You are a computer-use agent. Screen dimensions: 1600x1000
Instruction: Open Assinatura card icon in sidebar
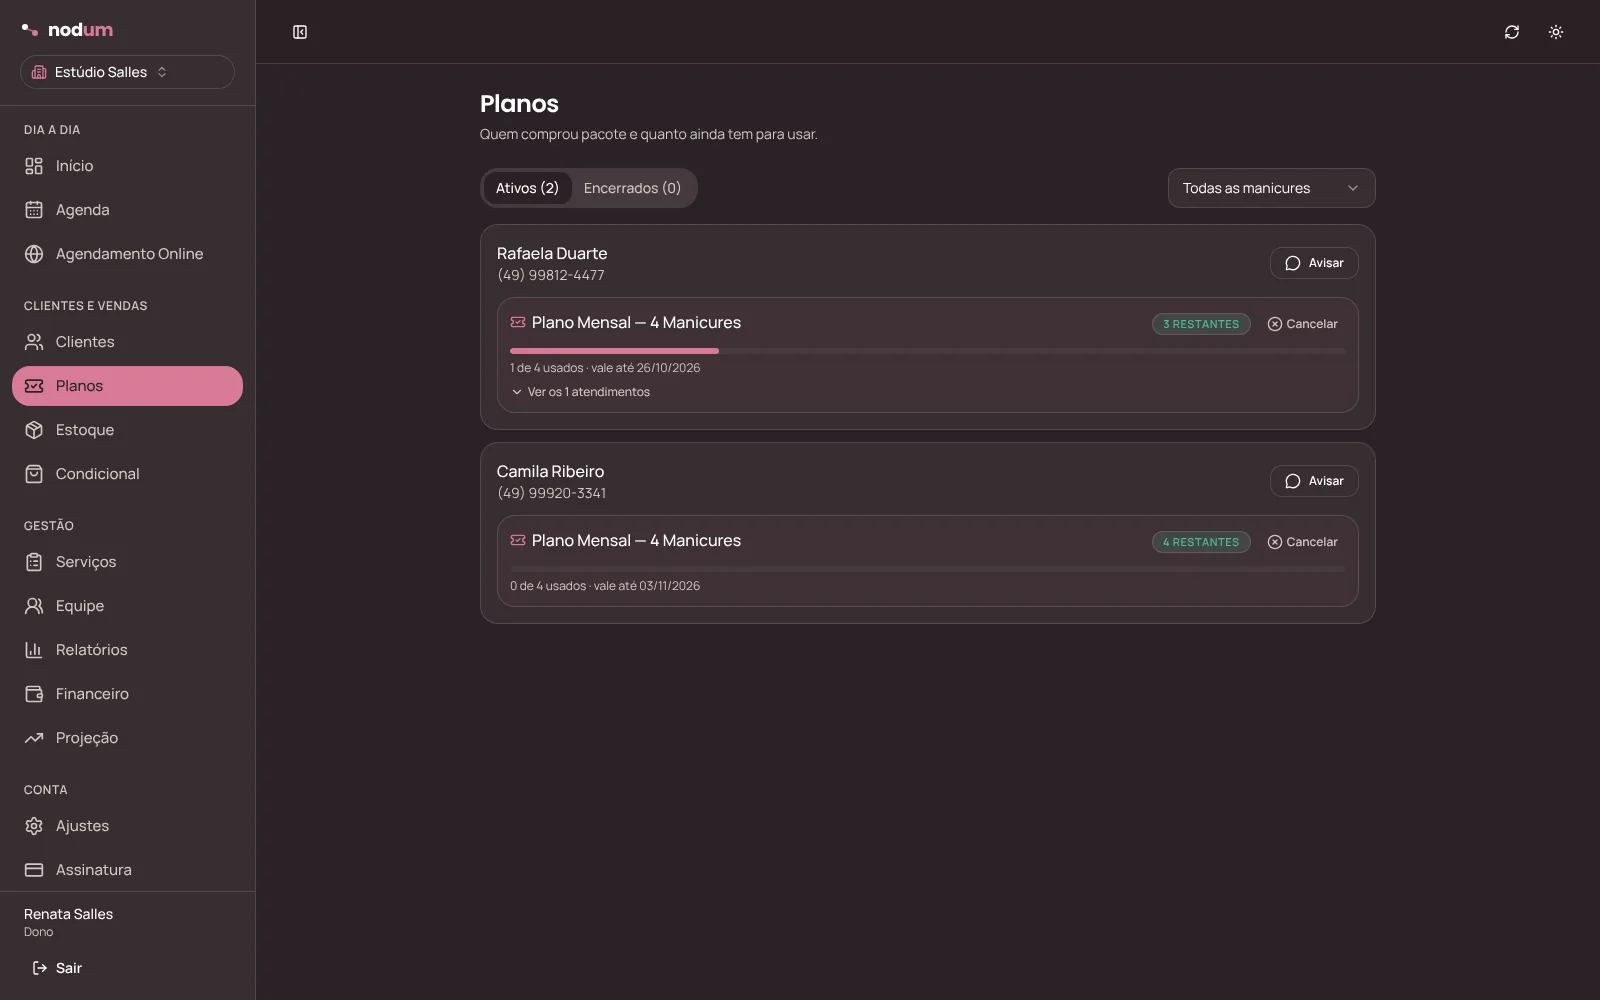pyautogui.click(x=34, y=870)
